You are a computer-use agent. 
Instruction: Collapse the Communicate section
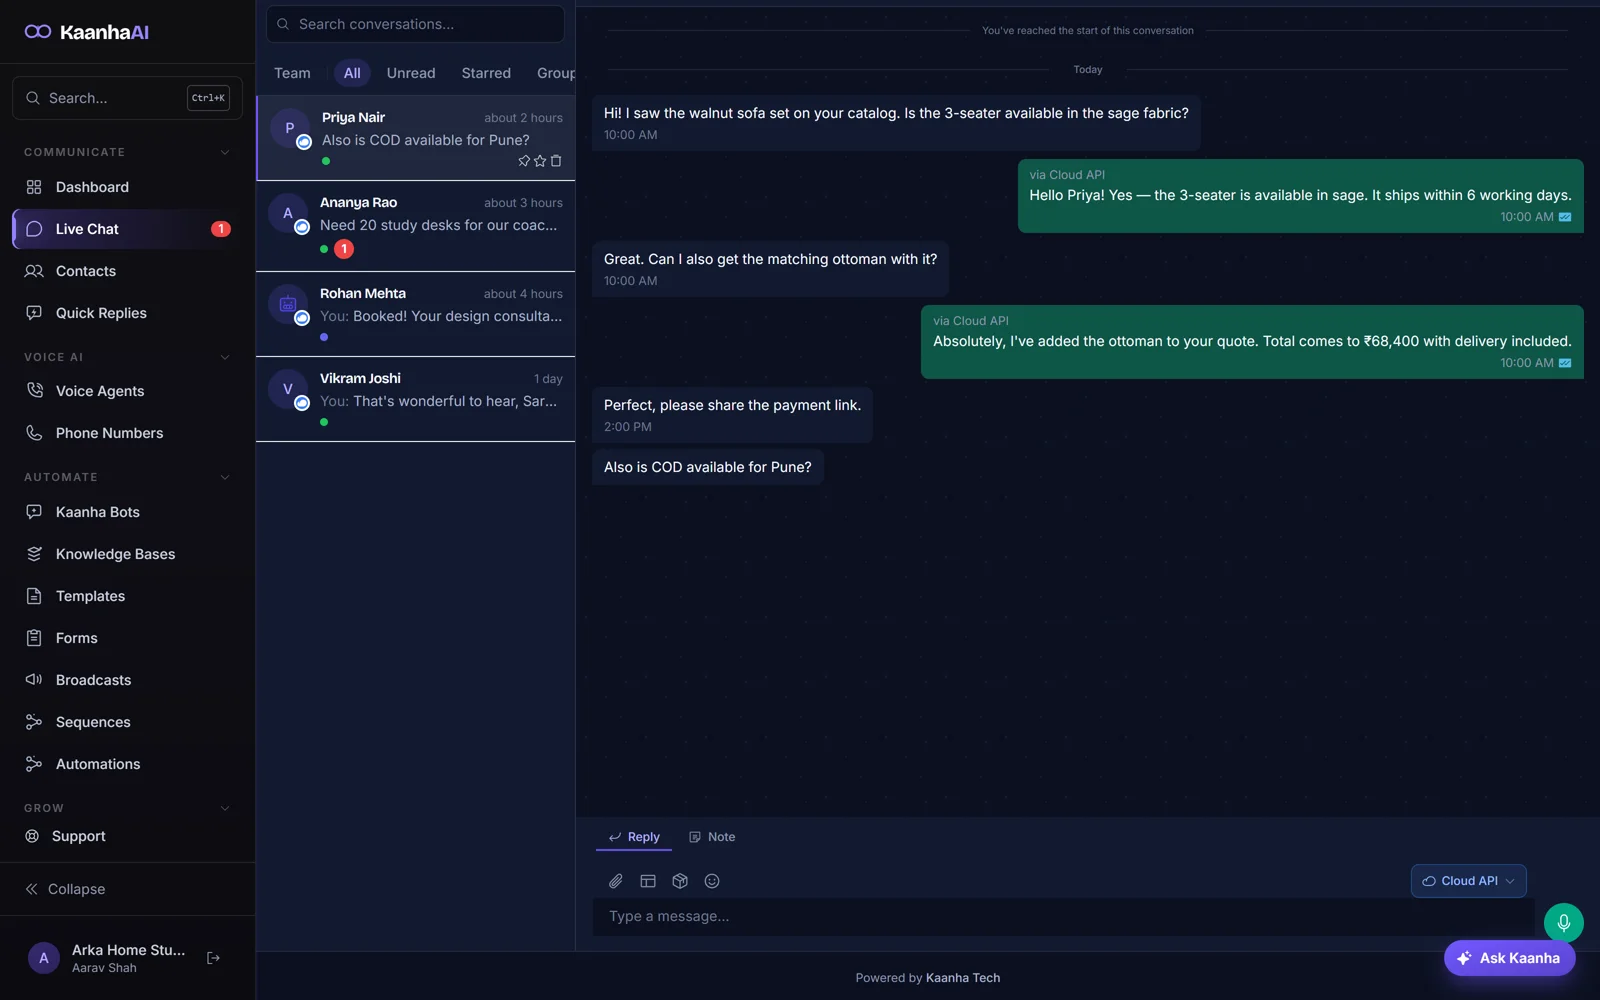[x=225, y=152]
